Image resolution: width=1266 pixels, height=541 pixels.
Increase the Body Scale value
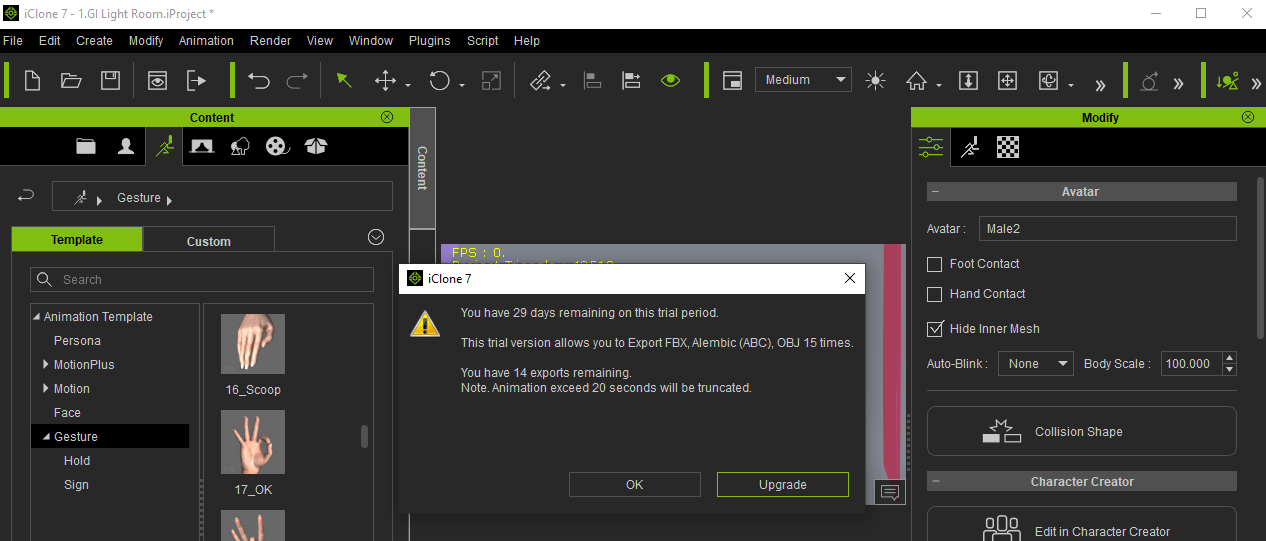(x=1229, y=358)
